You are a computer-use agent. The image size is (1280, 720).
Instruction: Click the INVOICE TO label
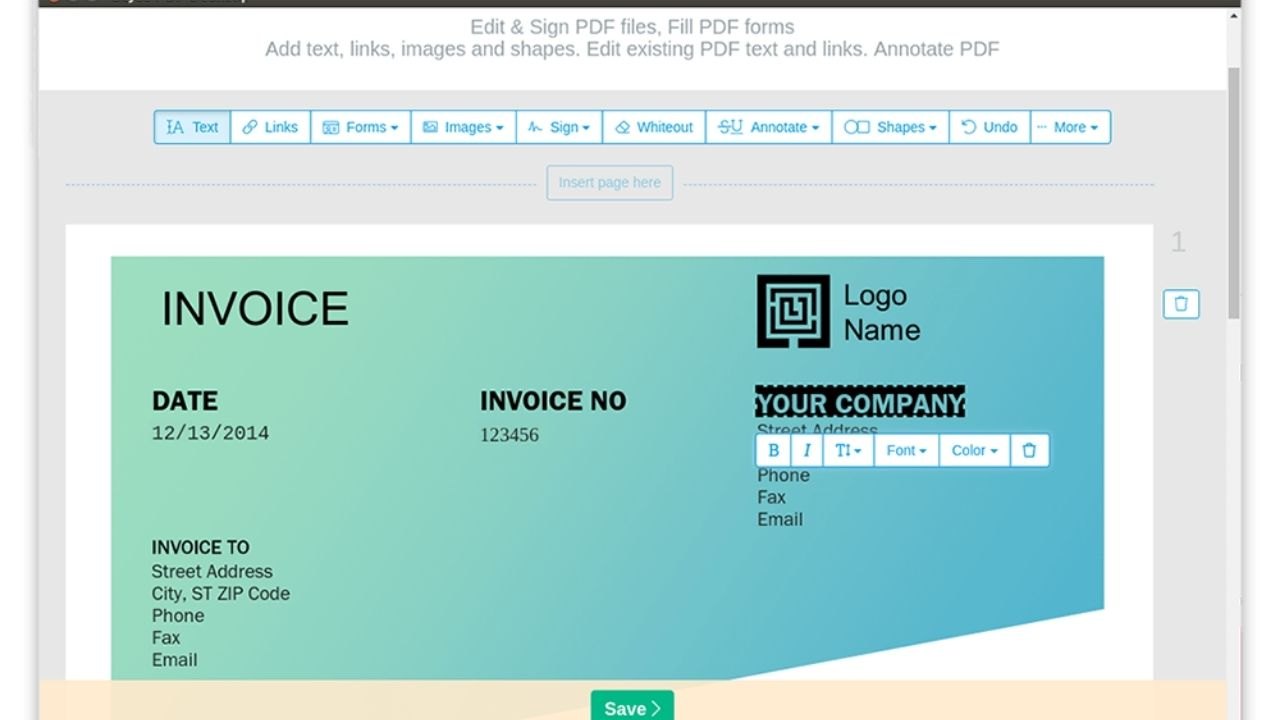(200, 548)
